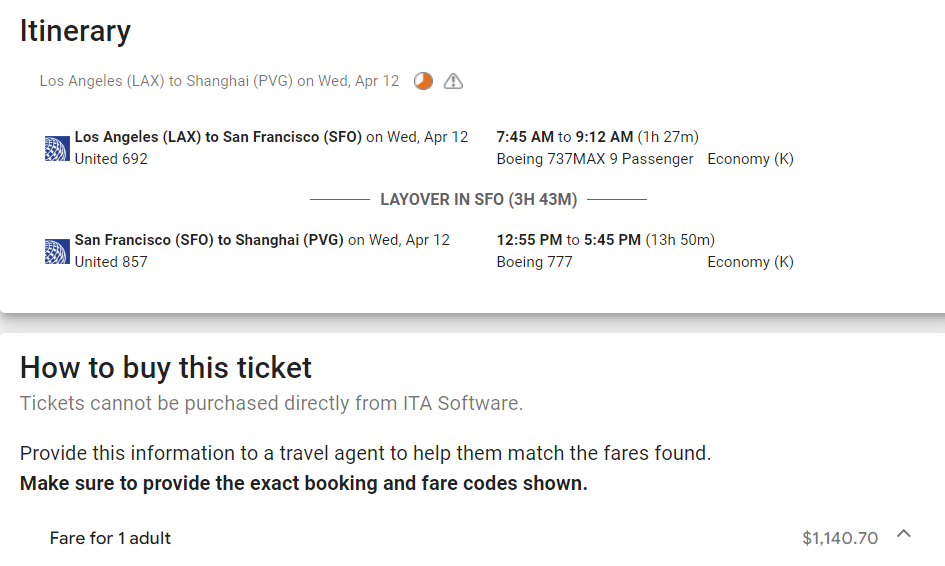Click the warning triangle icon
The height and width of the screenshot is (566, 945).
click(453, 81)
